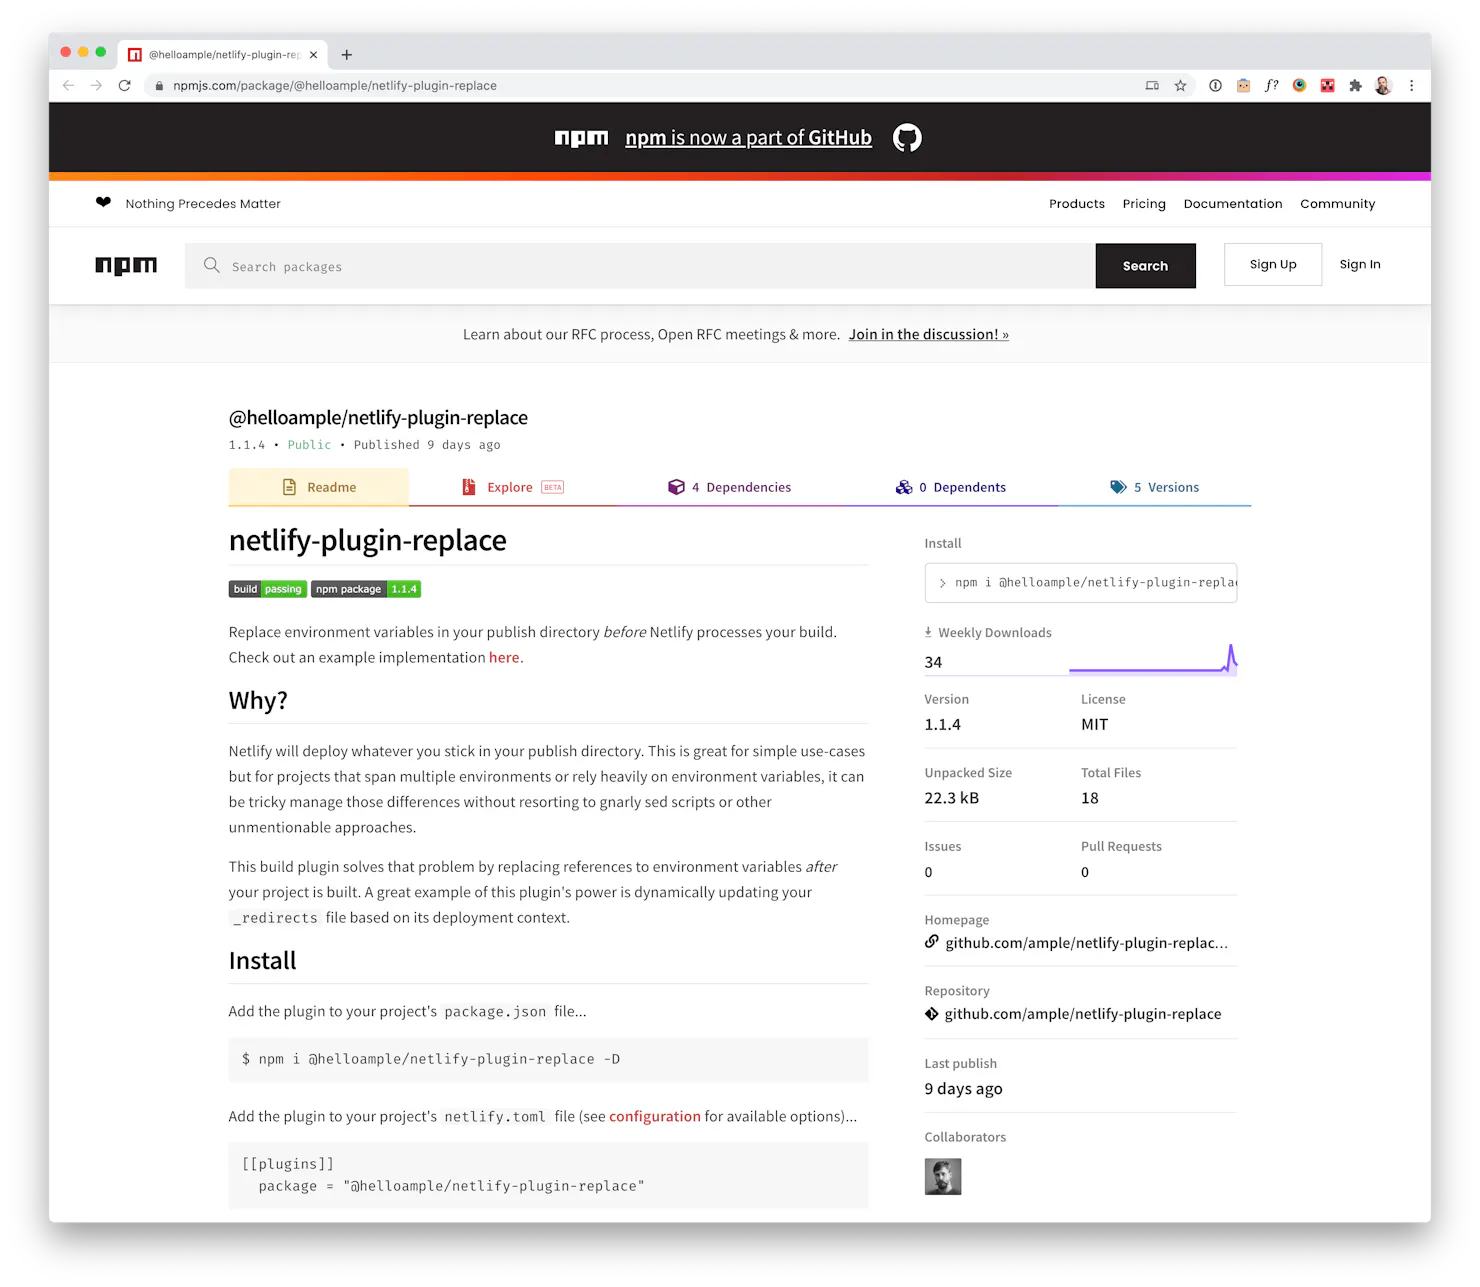Click the collaborator avatar thumbnail
Screen dimensions: 1480x1287
[x=943, y=1177]
